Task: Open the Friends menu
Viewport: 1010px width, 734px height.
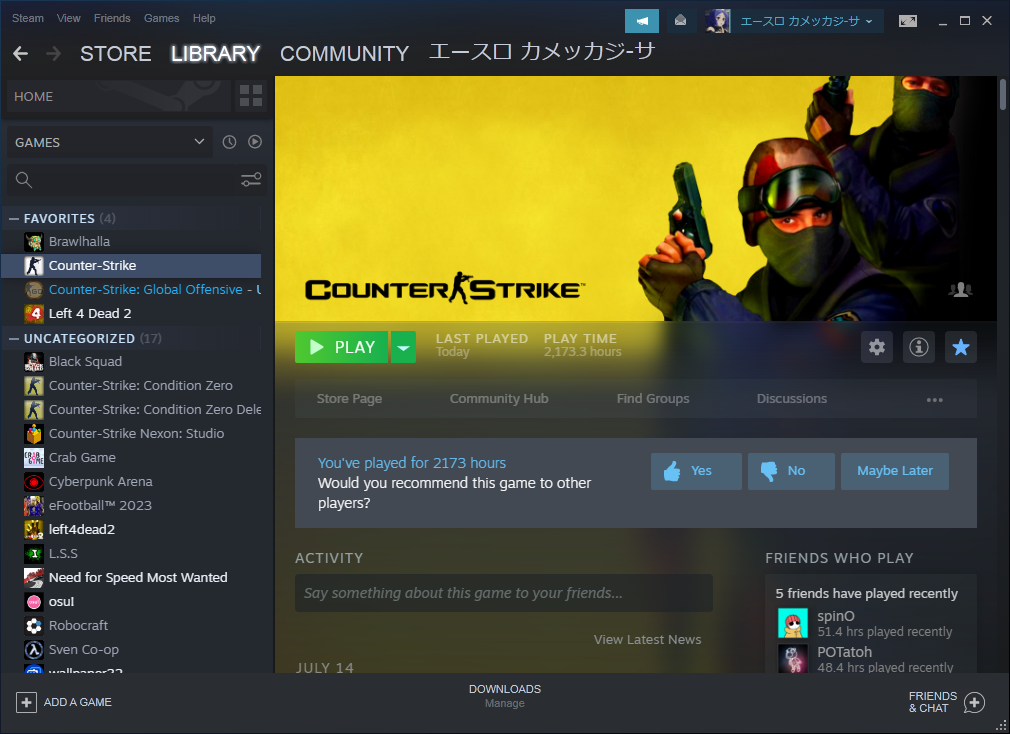Action: [x=112, y=18]
